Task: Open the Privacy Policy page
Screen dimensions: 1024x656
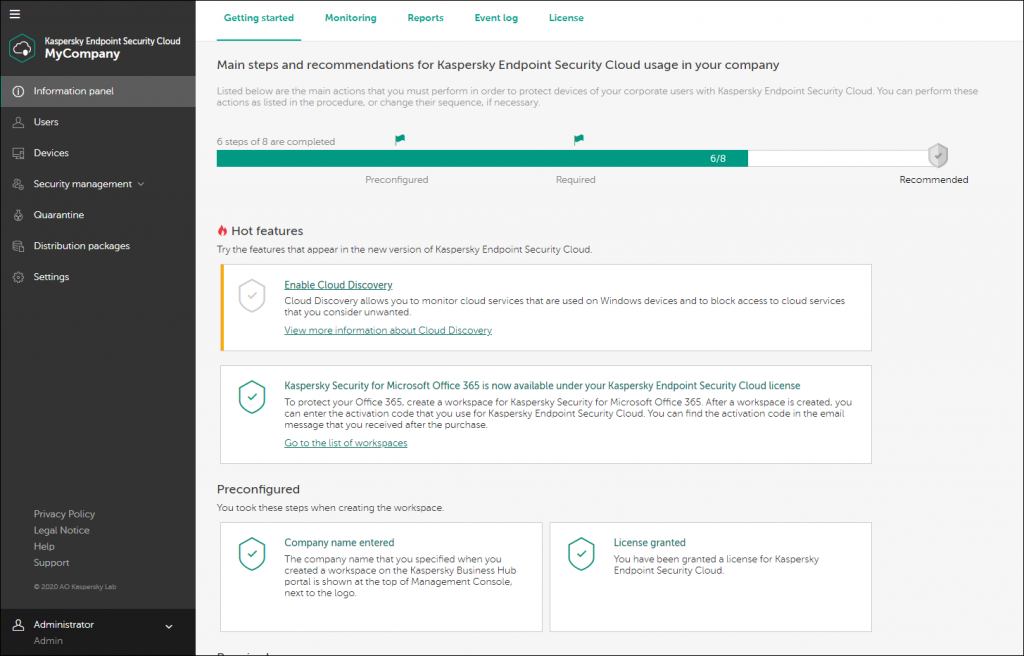Action: (64, 513)
